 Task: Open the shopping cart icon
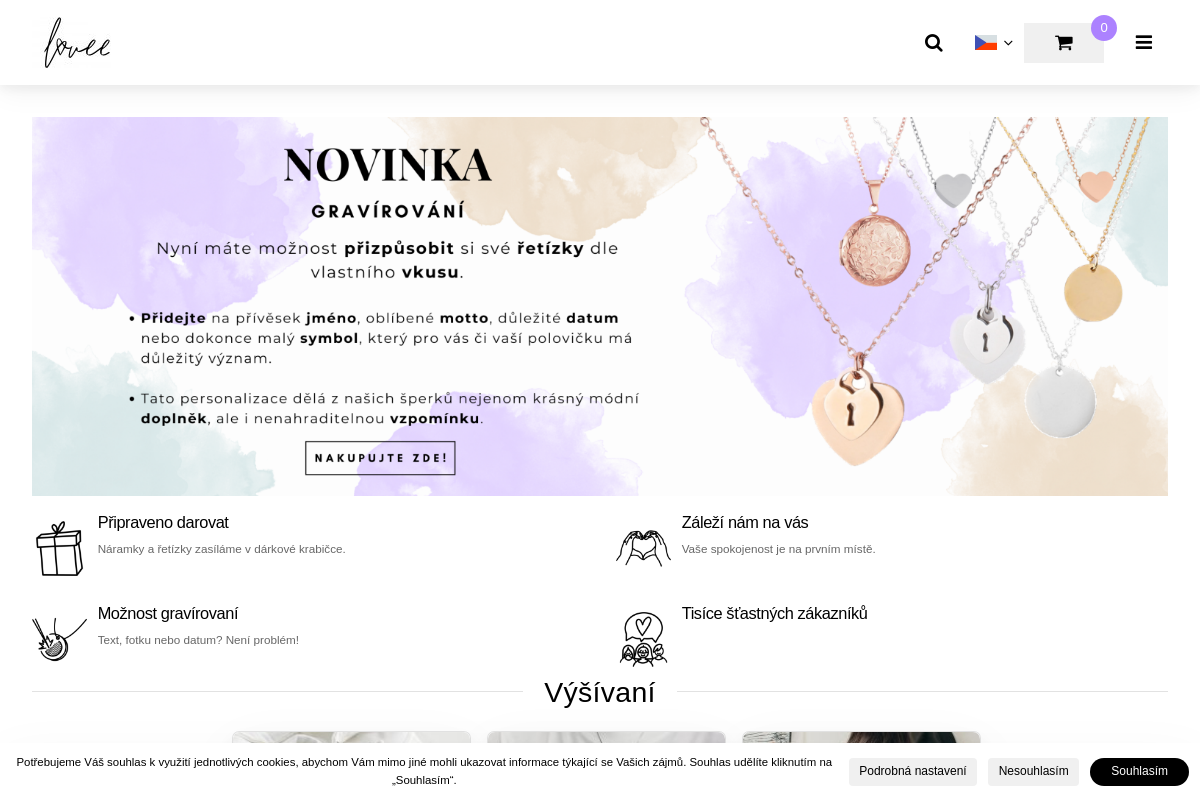click(x=1064, y=43)
